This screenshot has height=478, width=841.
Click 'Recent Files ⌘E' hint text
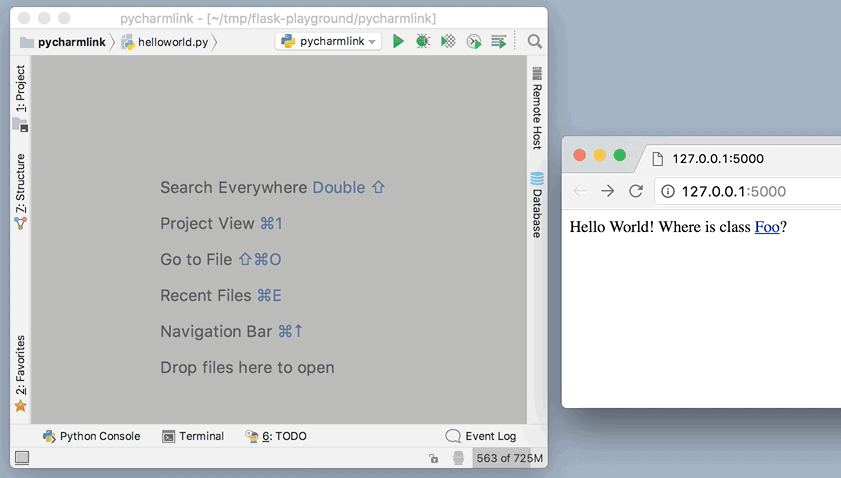point(221,295)
